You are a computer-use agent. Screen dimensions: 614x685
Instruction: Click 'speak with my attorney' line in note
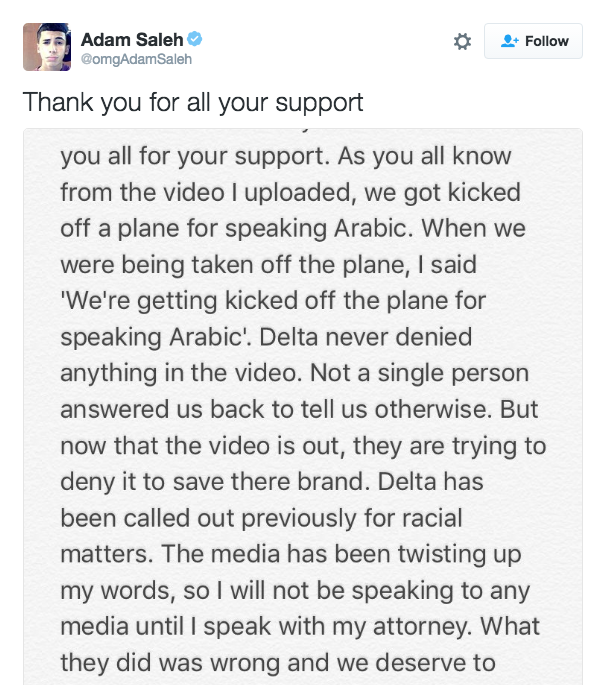click(337, 626)
